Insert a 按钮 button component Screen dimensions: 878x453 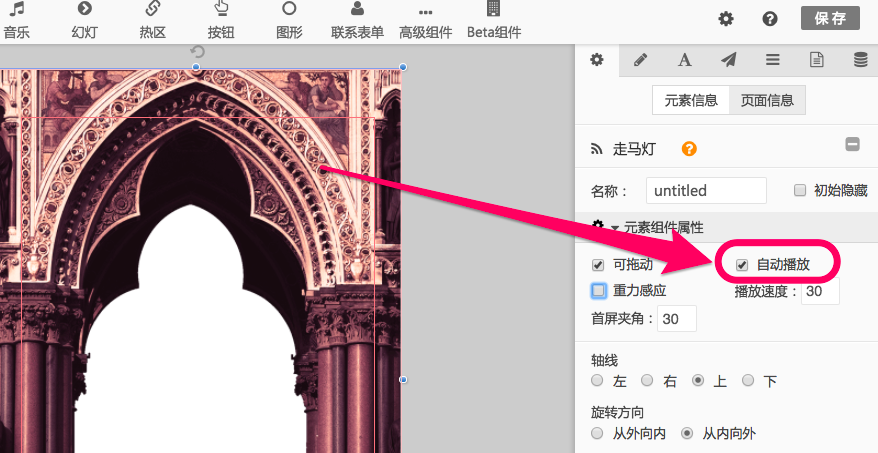tap(221, 19)
